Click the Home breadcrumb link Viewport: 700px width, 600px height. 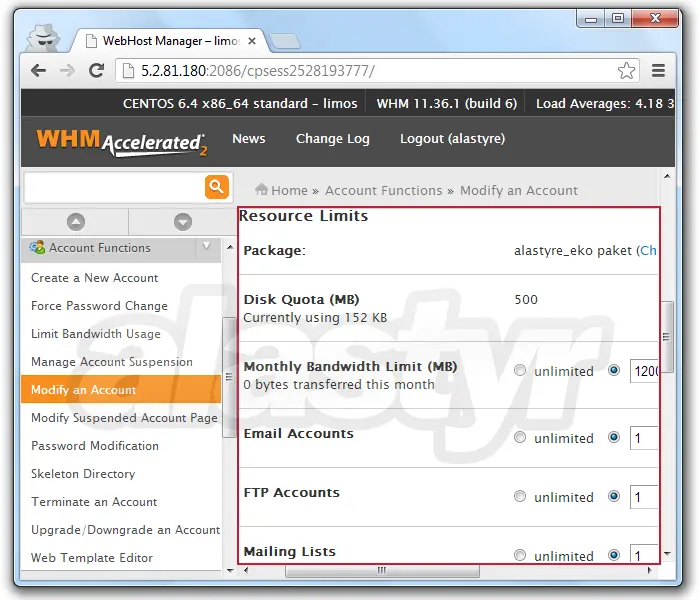point(288,190)
